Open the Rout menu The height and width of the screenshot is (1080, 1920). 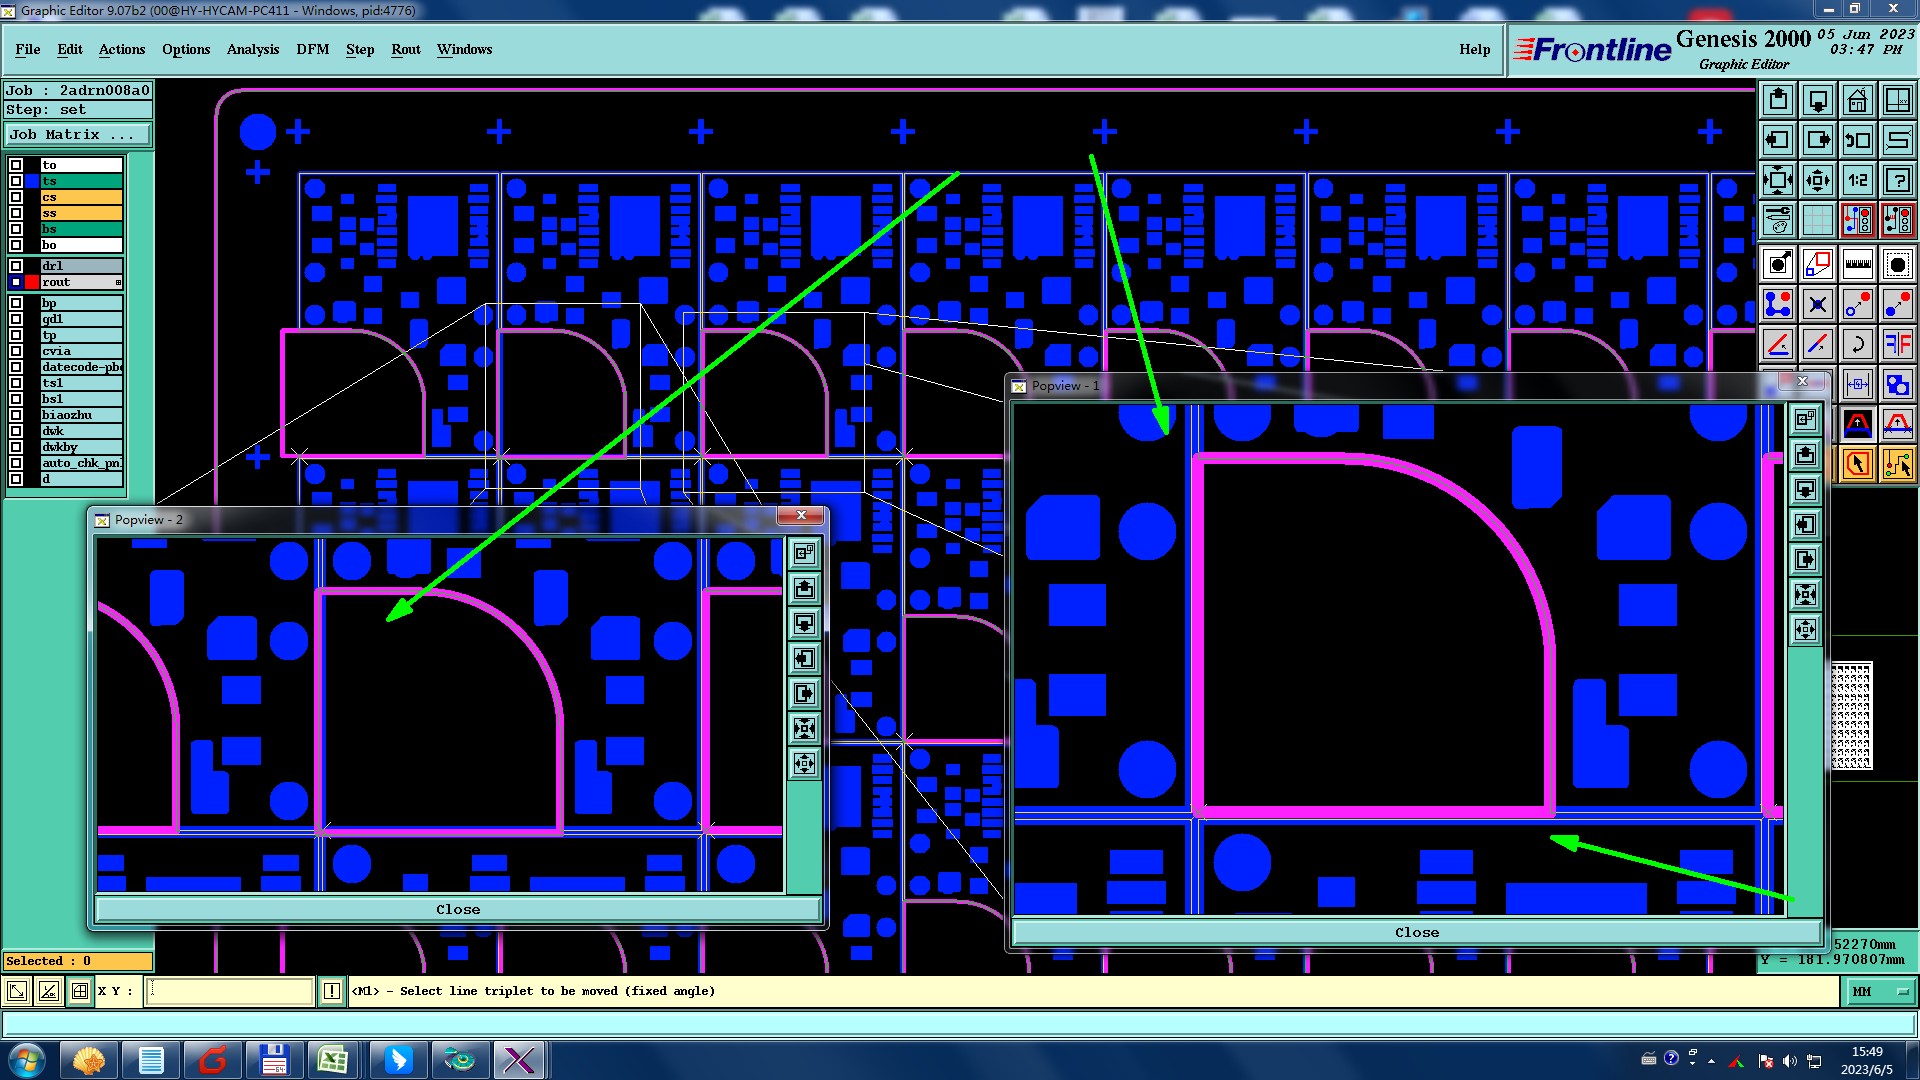[406, 49]
